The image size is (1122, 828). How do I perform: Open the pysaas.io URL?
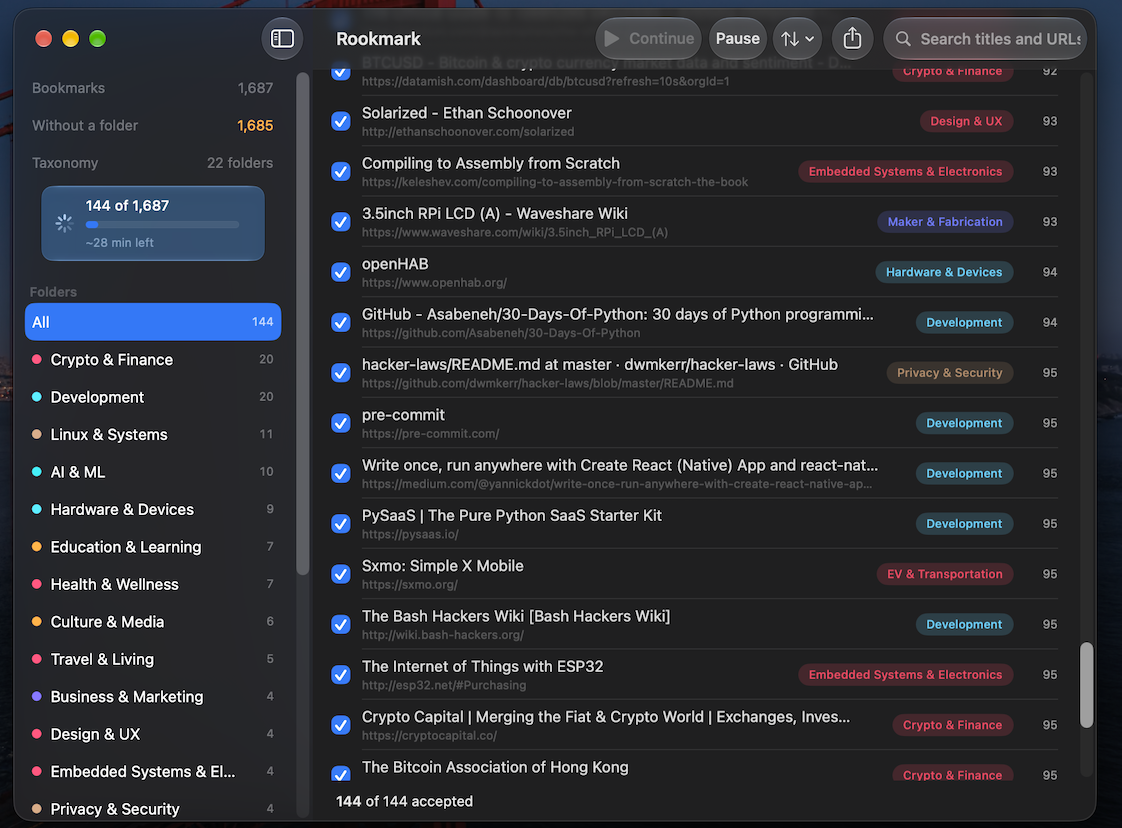[410, 534]
